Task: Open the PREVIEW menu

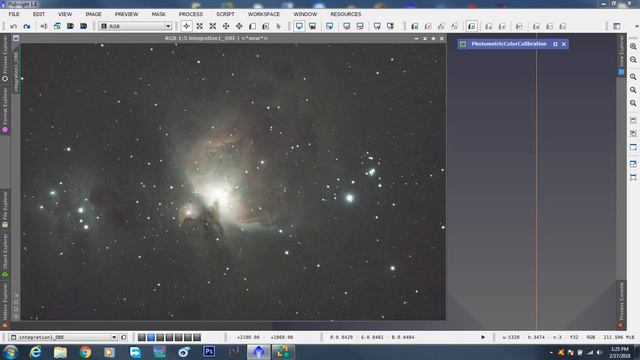Action: coord(126,14)
